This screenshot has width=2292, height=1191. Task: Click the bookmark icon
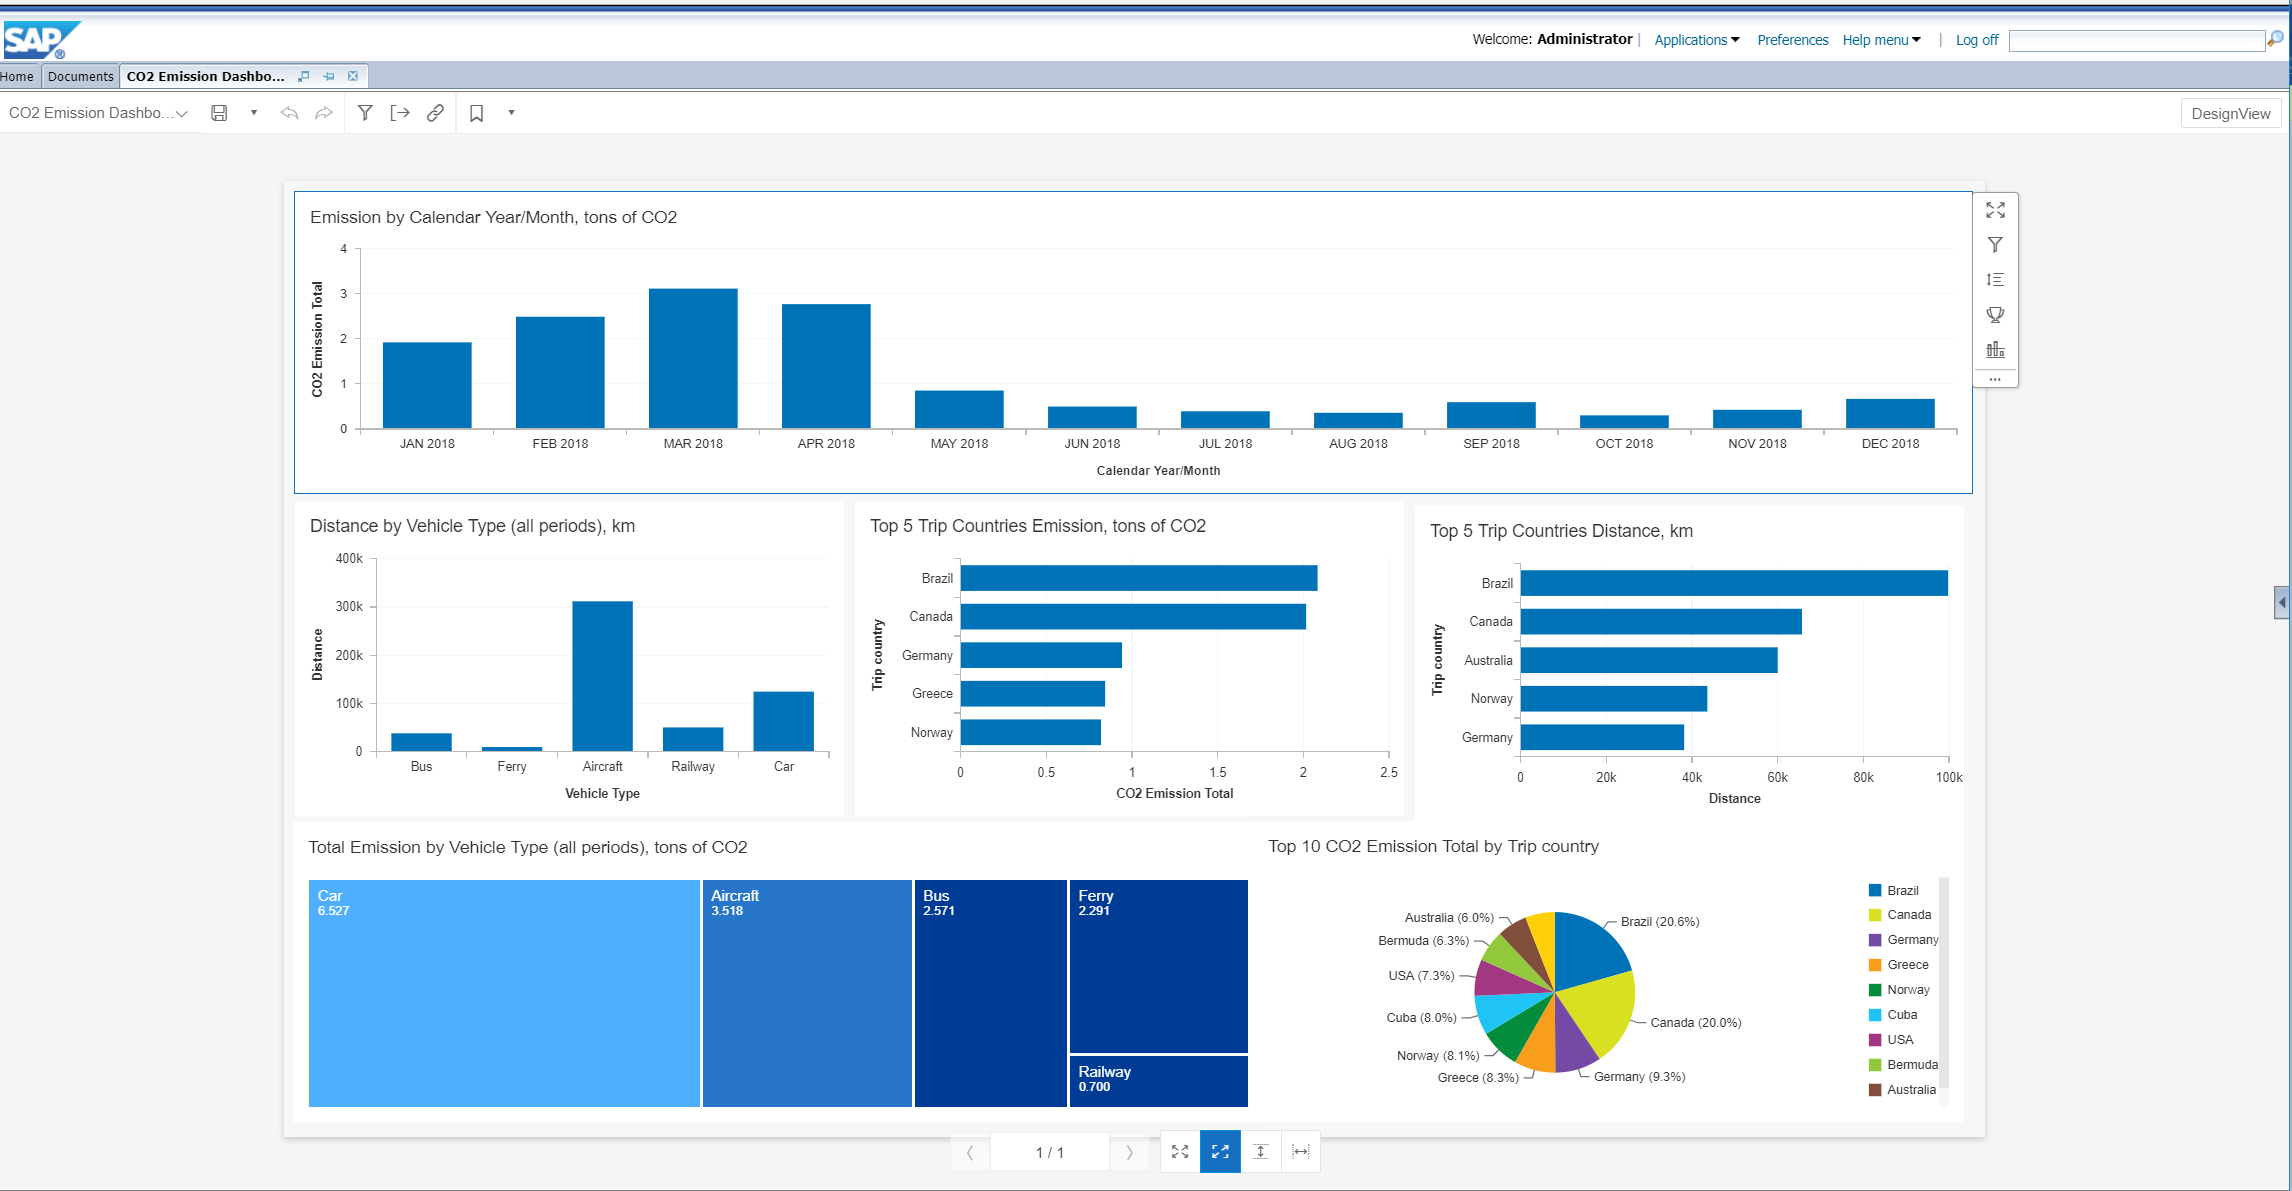click(x=476, y=113)
